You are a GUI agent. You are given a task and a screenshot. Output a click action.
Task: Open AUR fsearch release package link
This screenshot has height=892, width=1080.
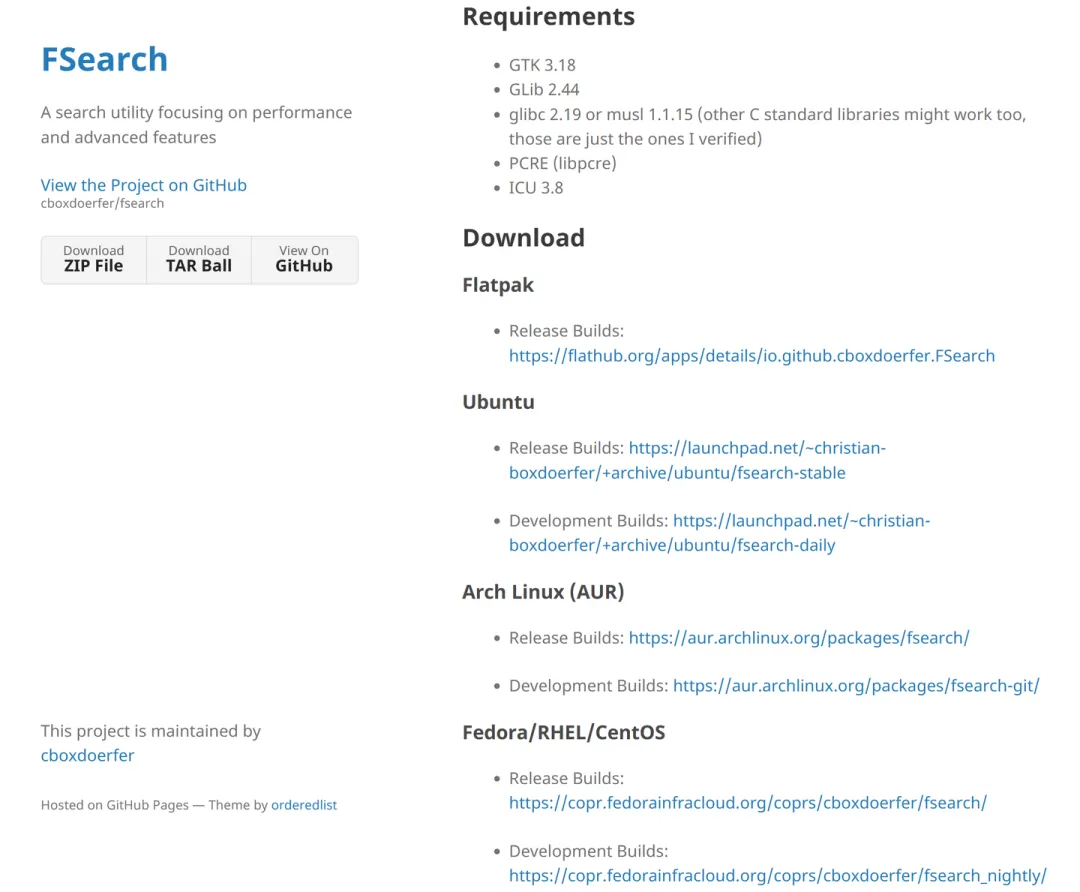click(x=798, y=638)
